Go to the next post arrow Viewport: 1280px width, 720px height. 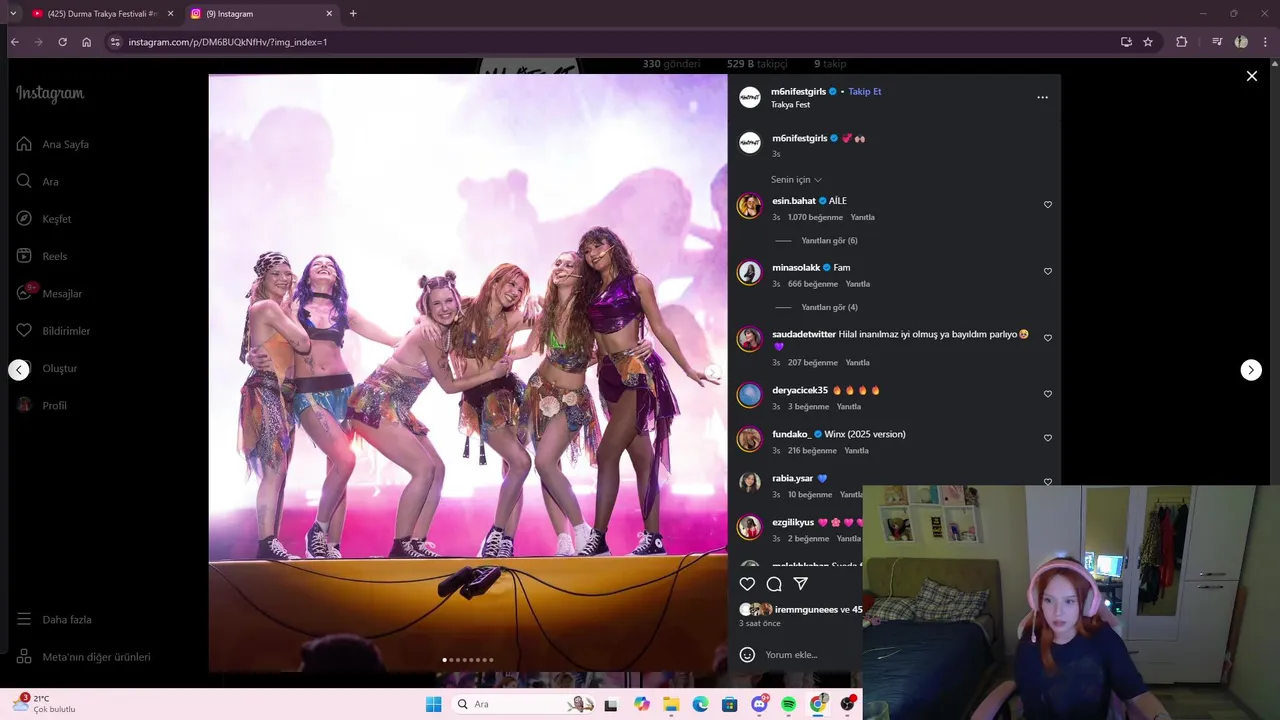[1251, 370]
